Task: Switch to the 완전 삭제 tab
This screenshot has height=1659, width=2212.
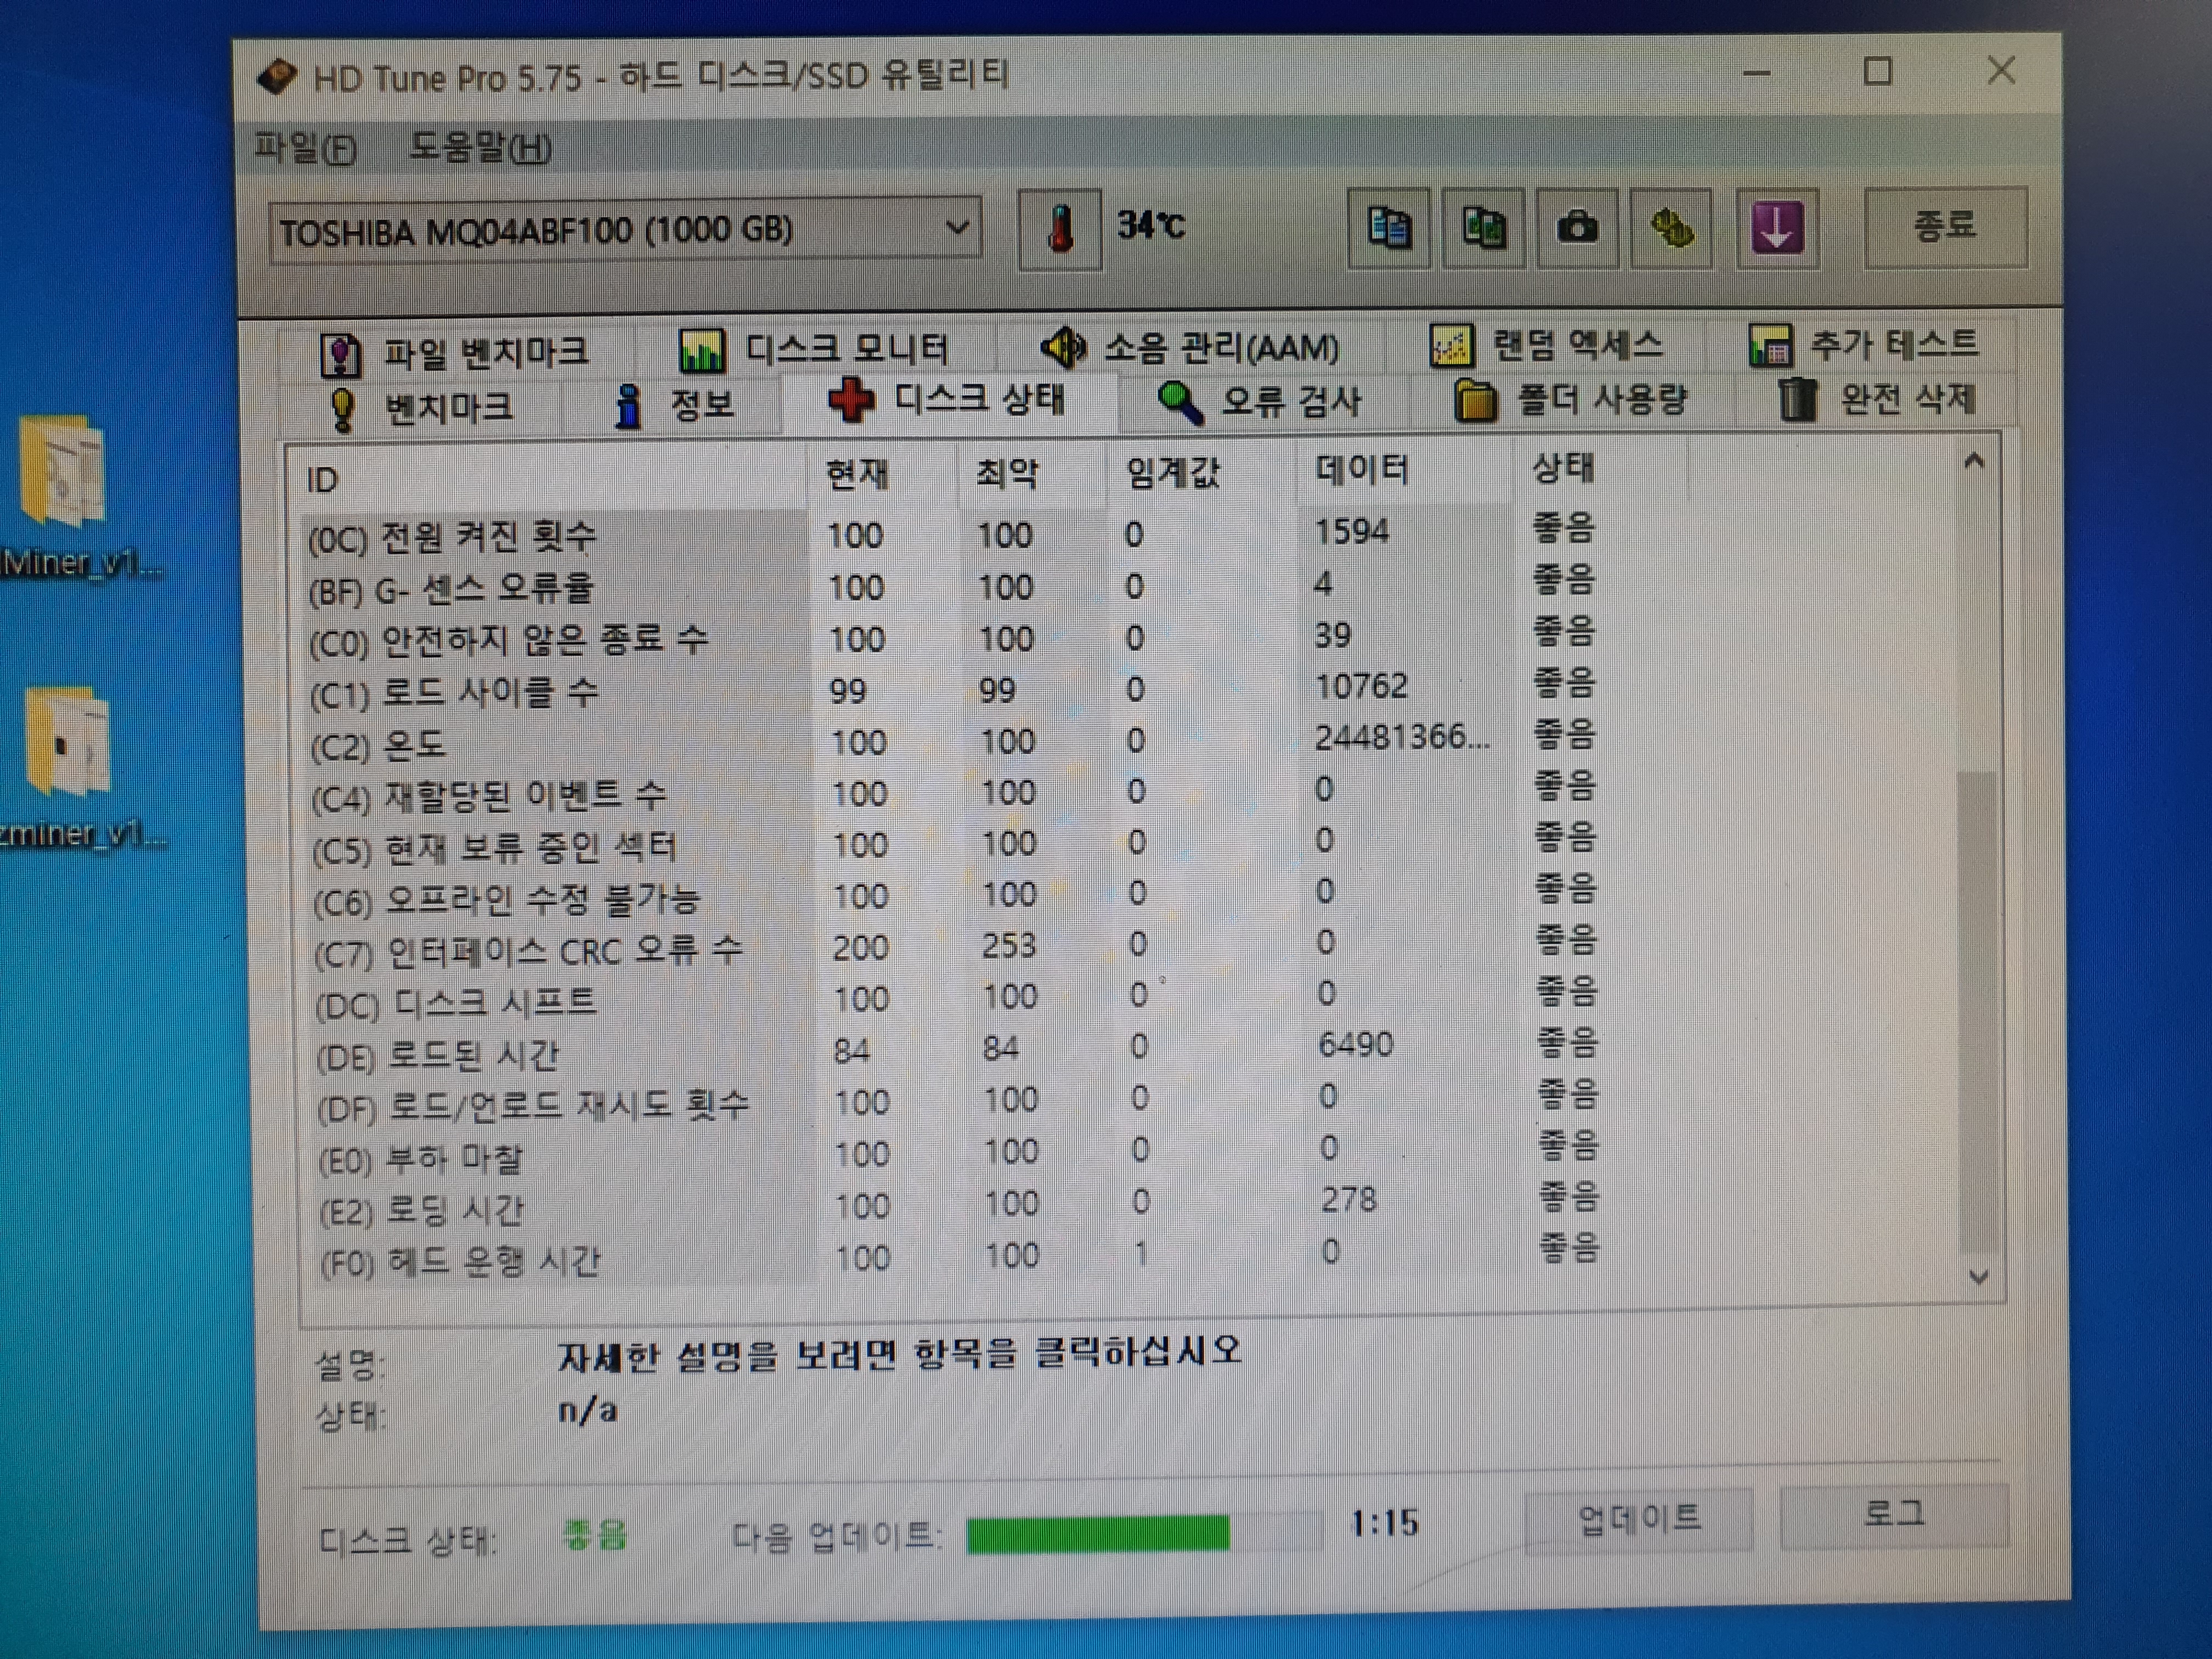Action: (1877, 399)
